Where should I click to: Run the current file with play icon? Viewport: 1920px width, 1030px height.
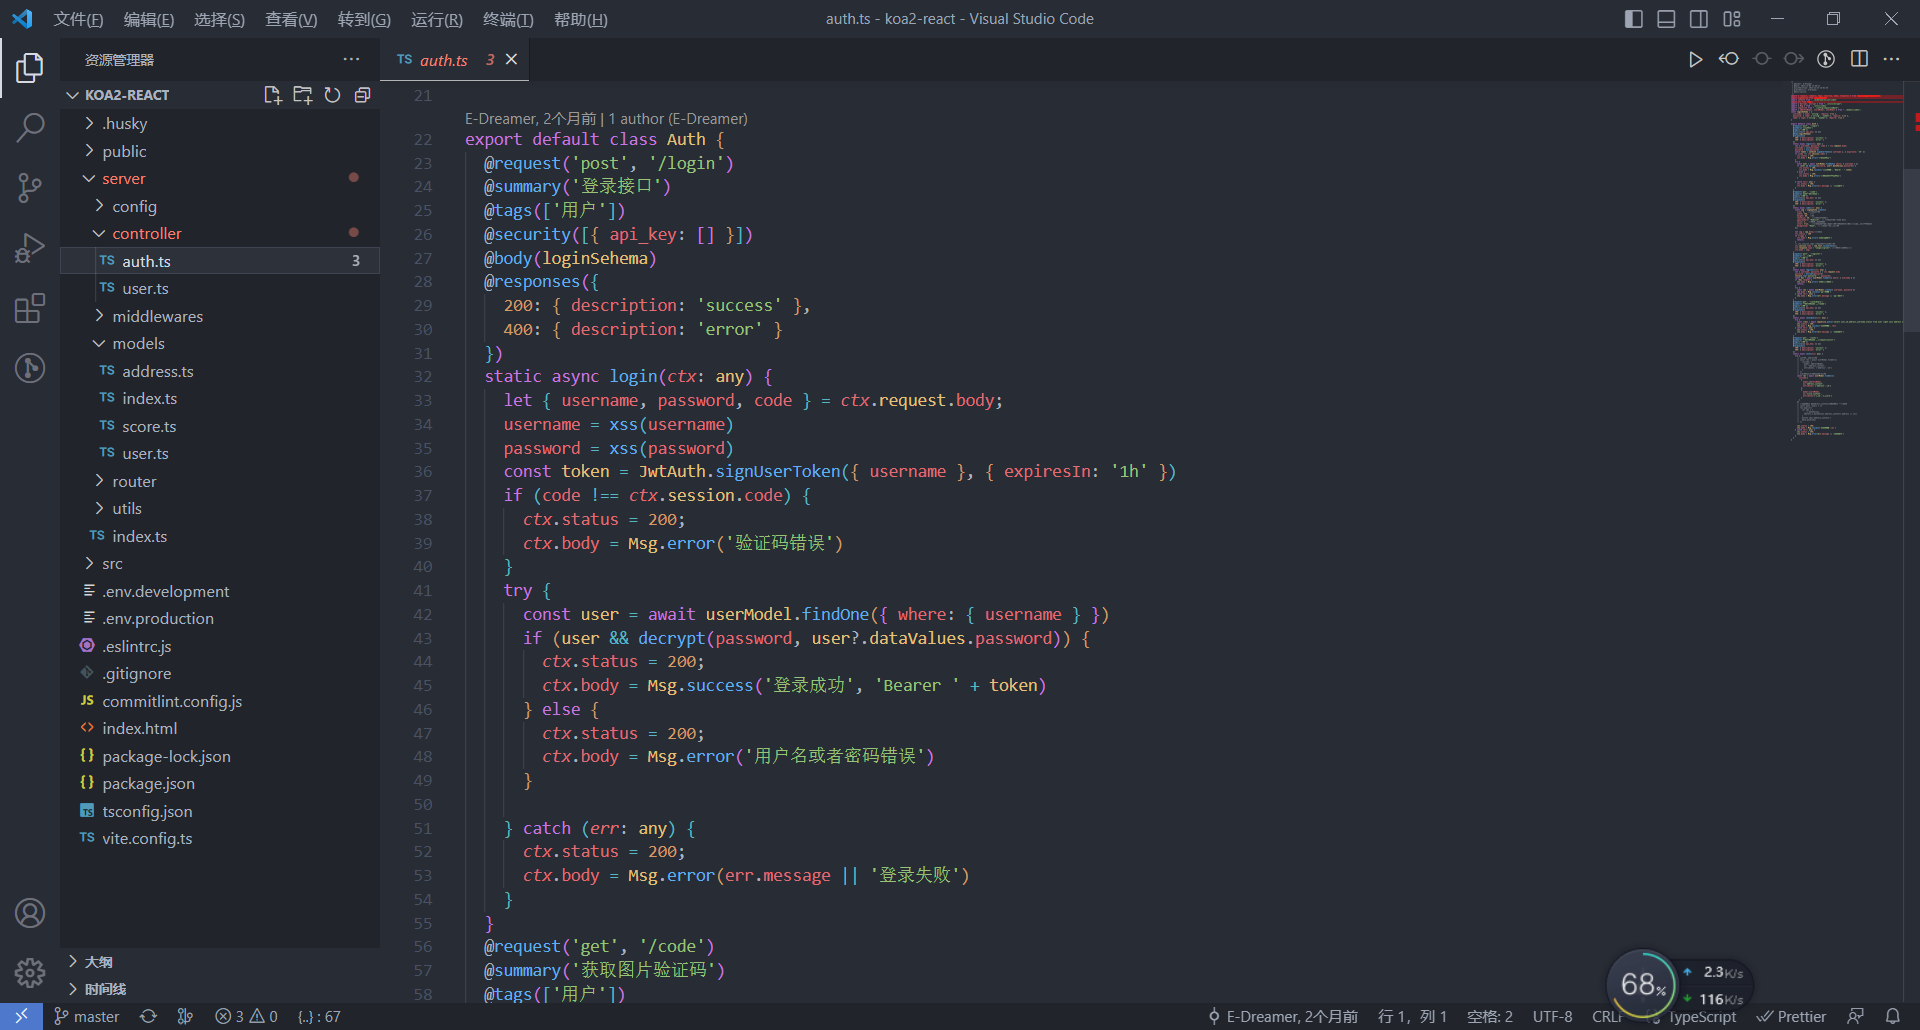(x=1695, y=60)
